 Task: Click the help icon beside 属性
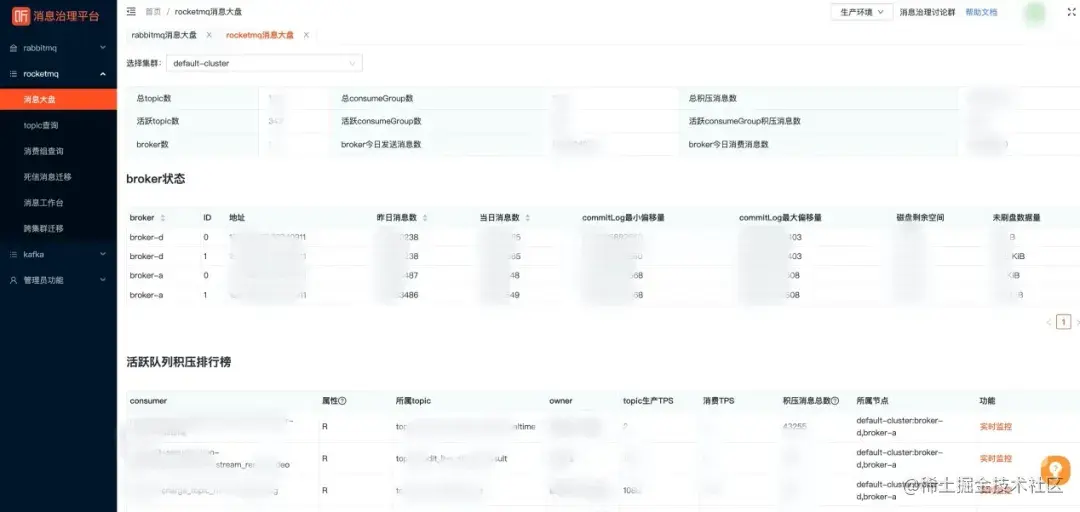coord(342,400)
